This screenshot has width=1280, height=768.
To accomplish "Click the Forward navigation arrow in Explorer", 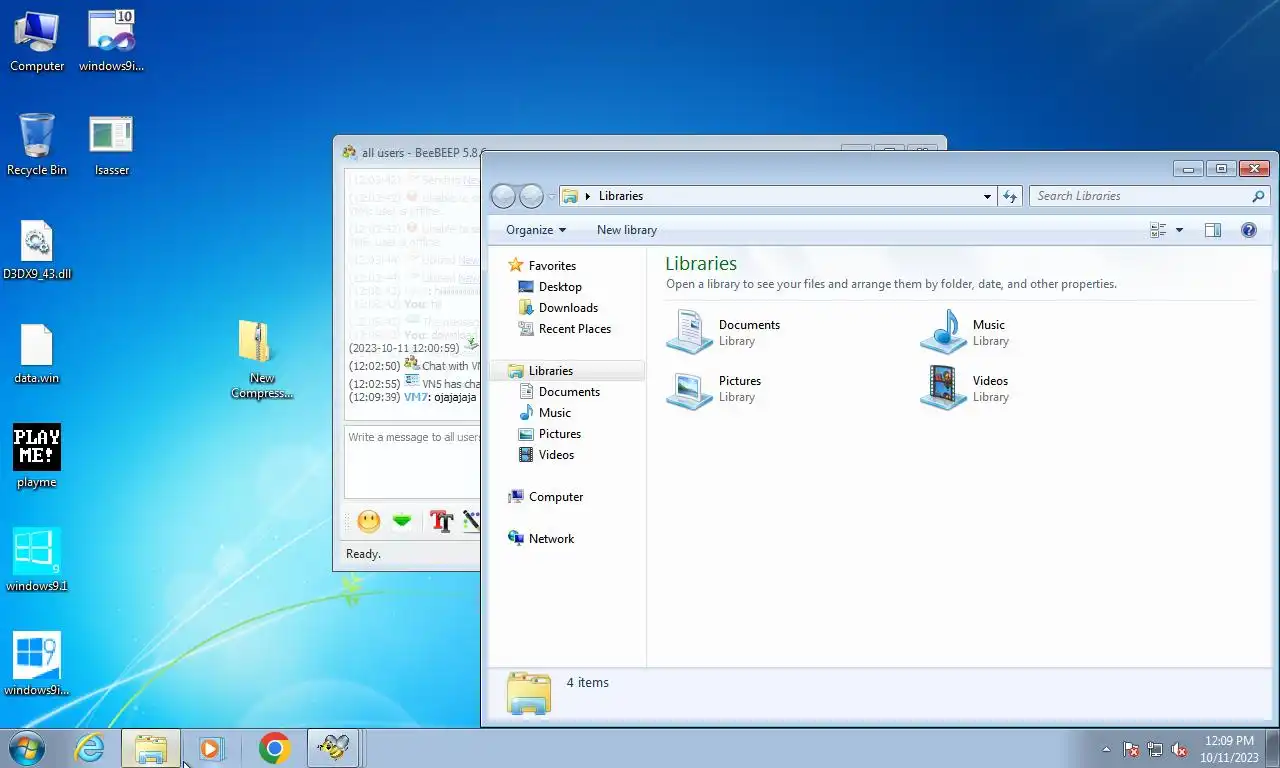I will (531, 196).
